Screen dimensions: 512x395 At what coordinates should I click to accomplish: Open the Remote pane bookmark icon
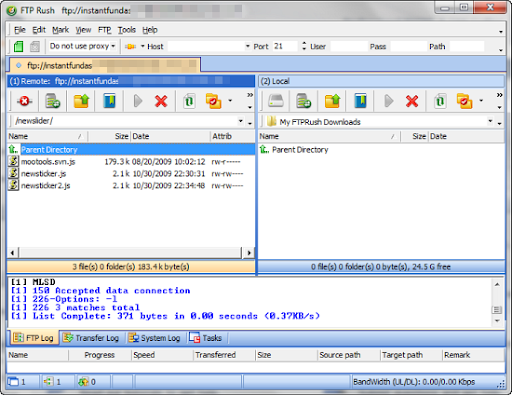[x=109, y=101]
